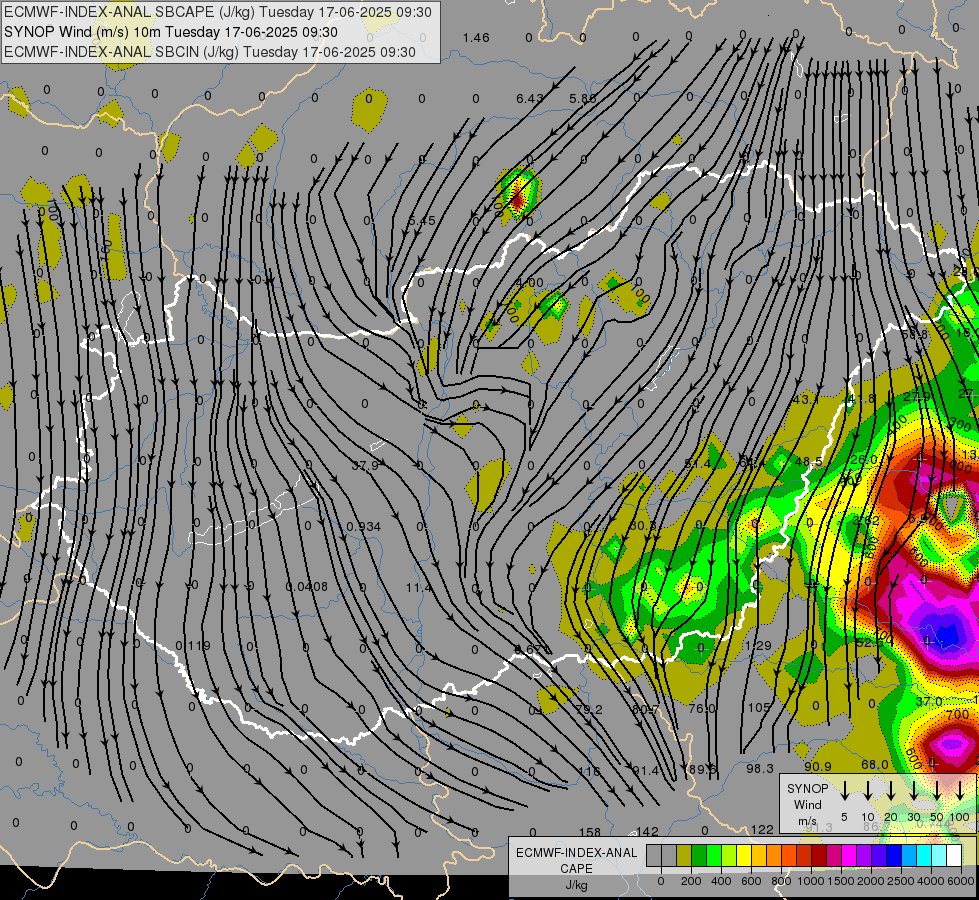Click the 'CAPE' label in the color legend
Screen dimensions: 979x900
tap(576, 869)
